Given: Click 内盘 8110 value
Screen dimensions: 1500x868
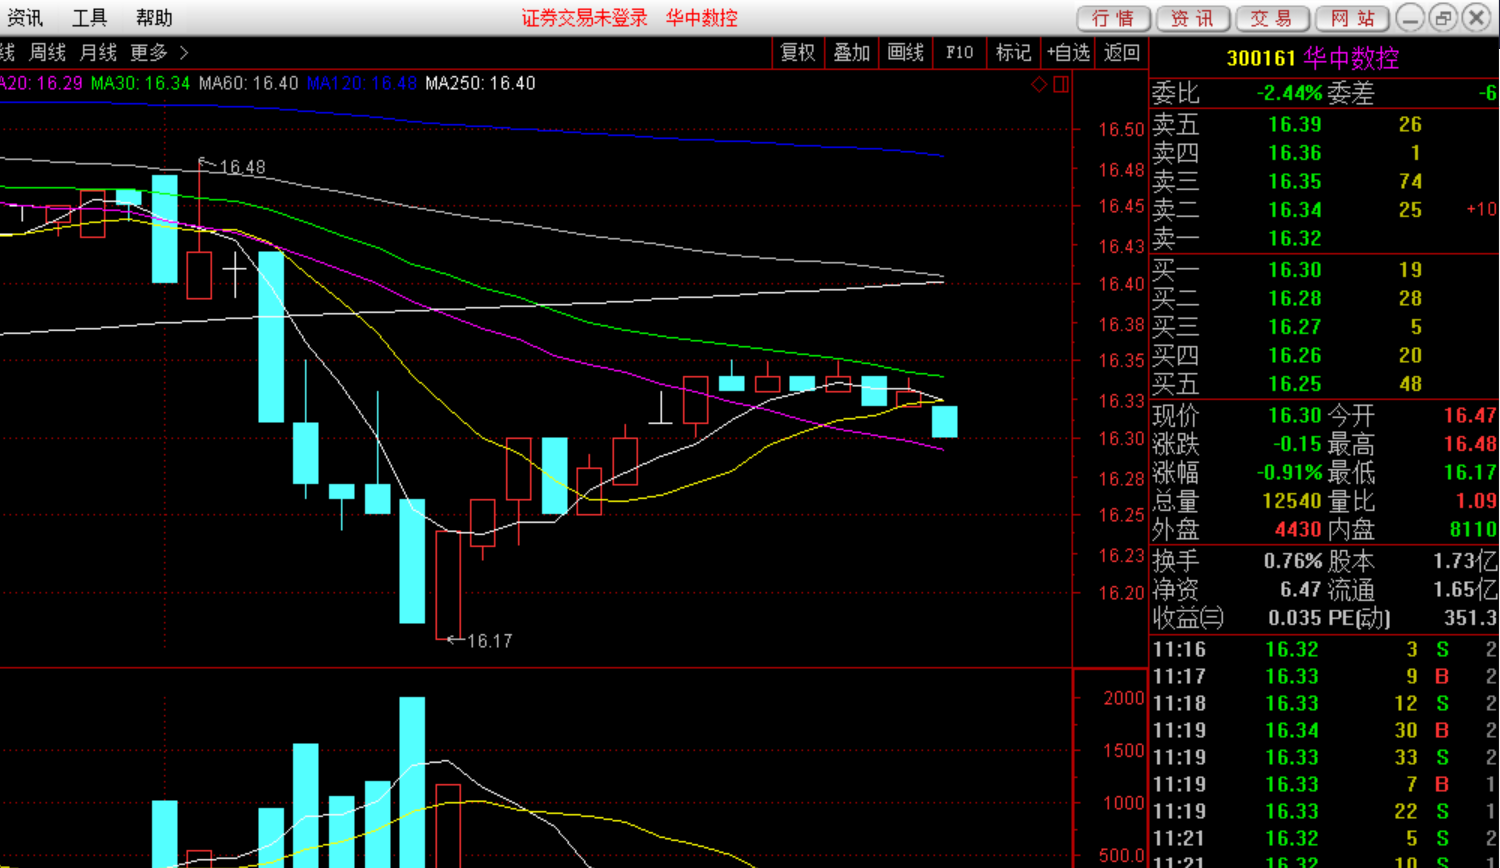Looking at the screenshot, I should [x=1473, y=530].
